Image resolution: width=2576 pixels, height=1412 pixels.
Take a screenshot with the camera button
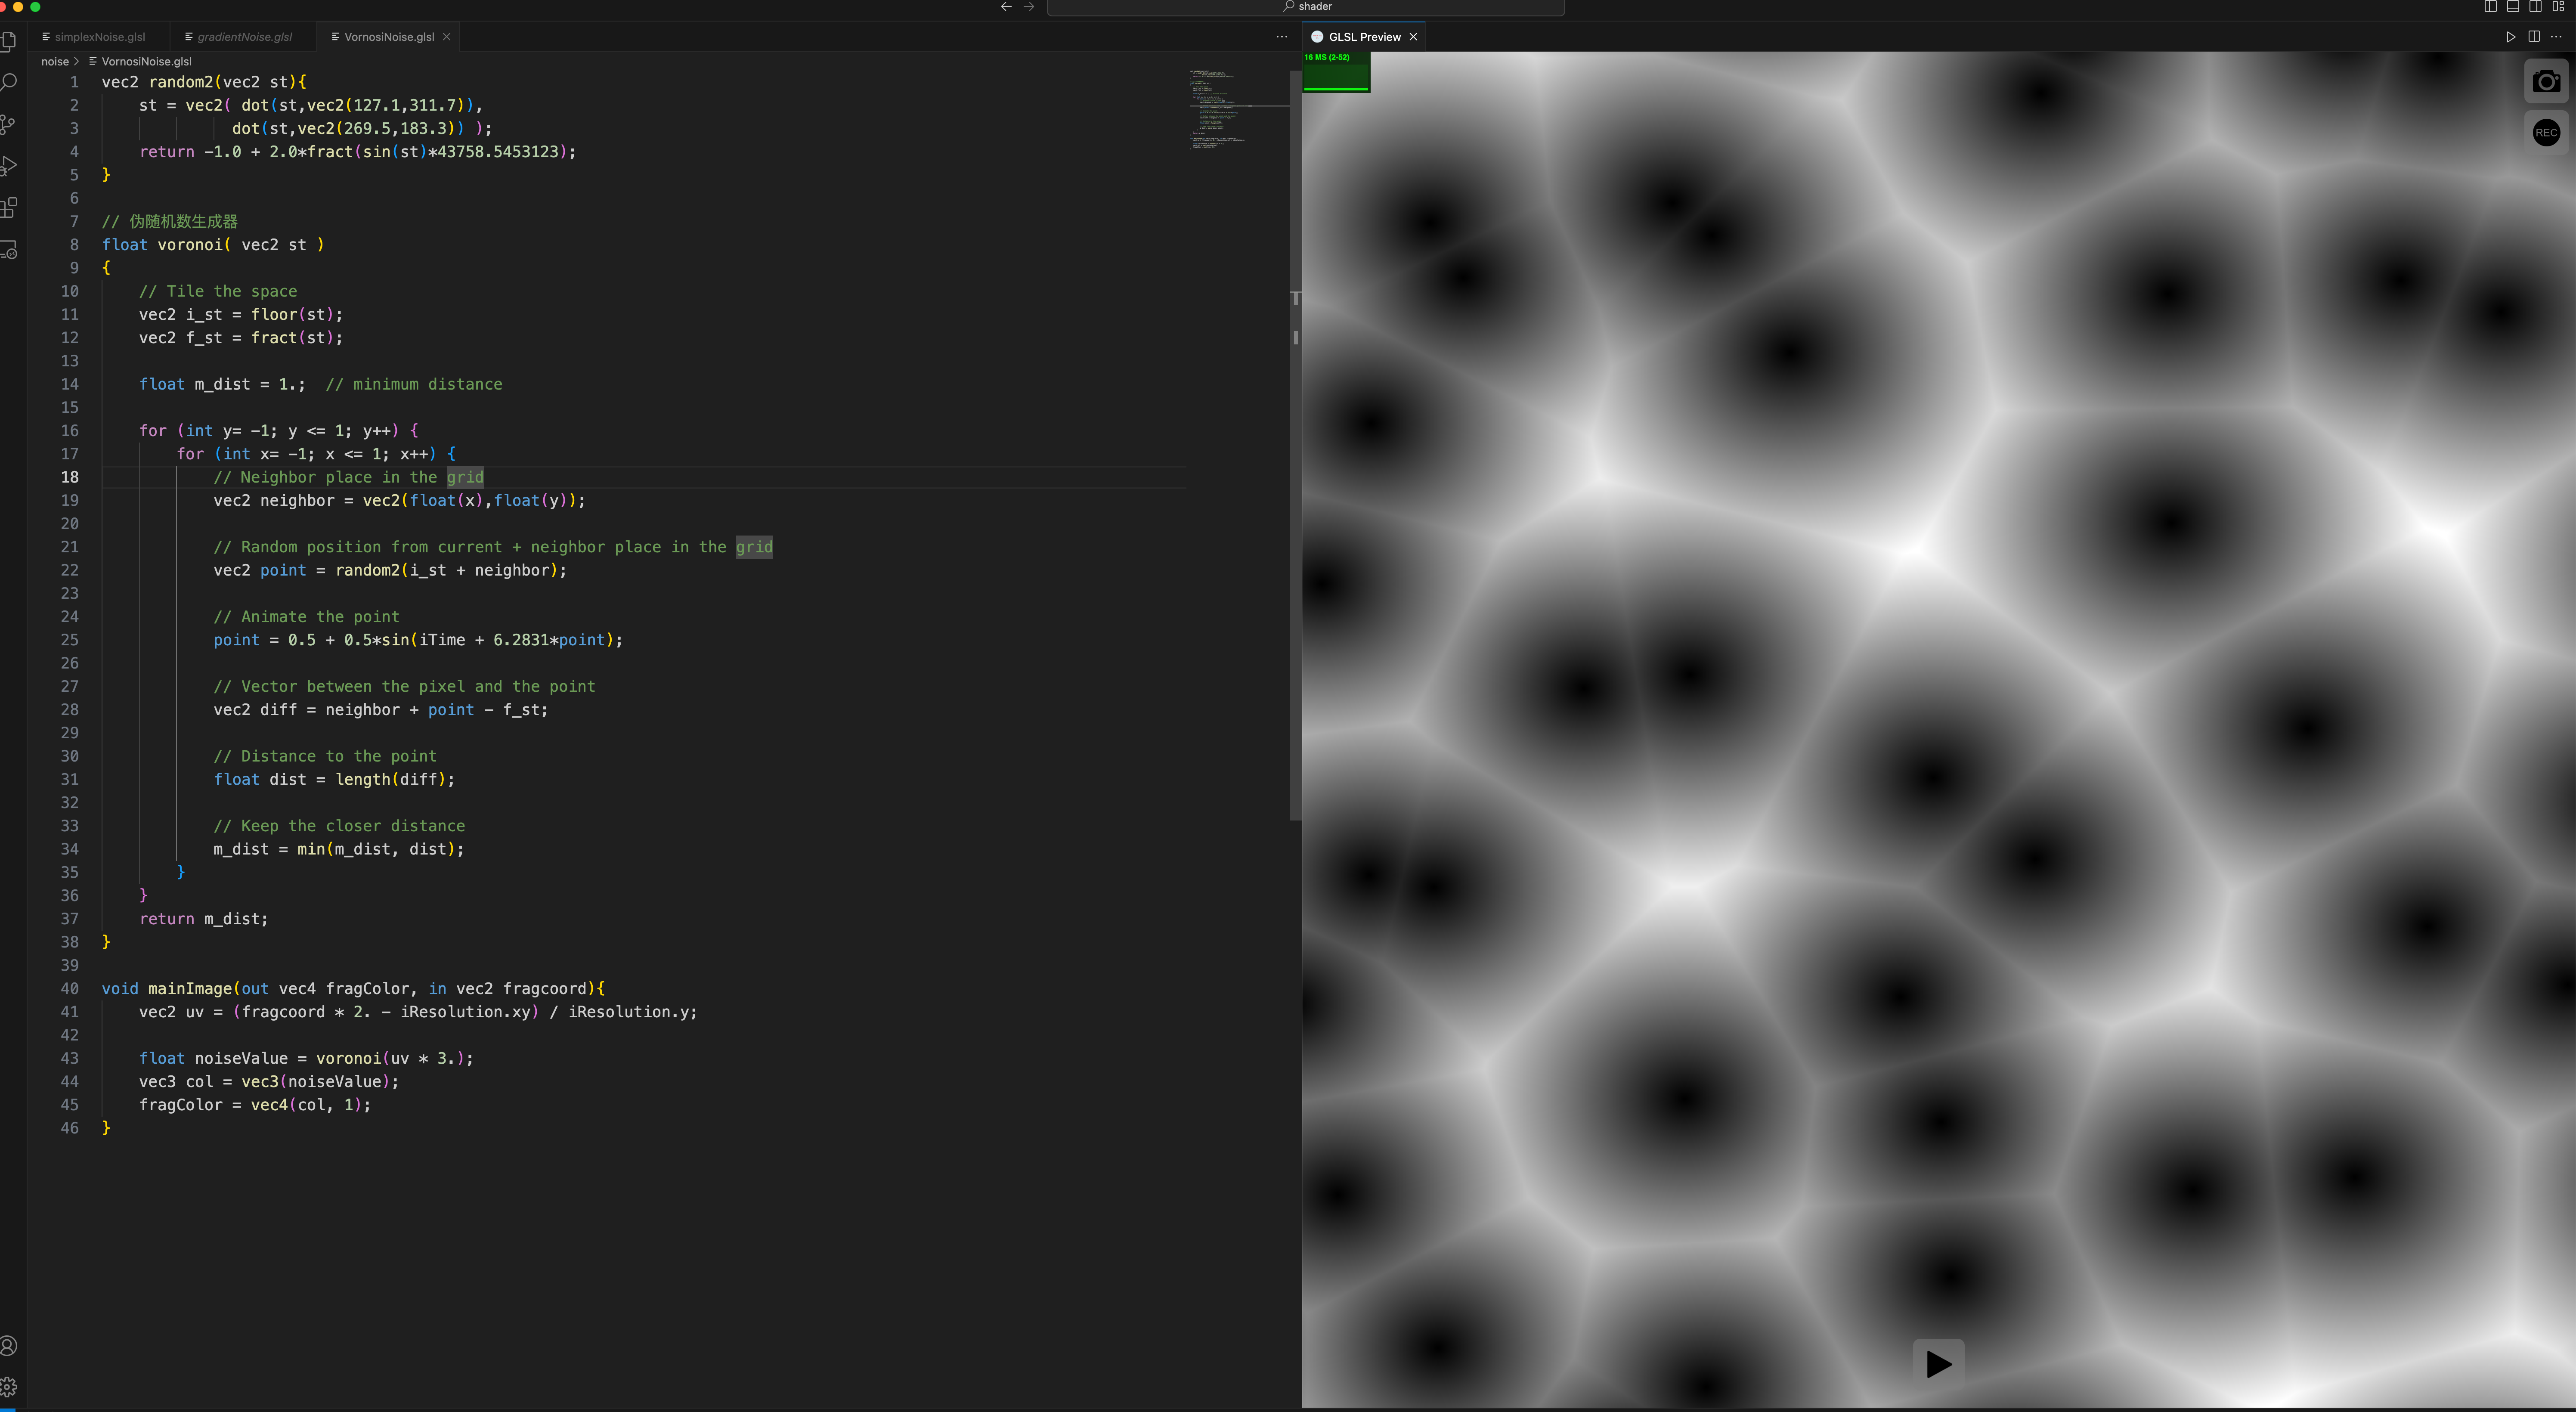(2546, 81)
